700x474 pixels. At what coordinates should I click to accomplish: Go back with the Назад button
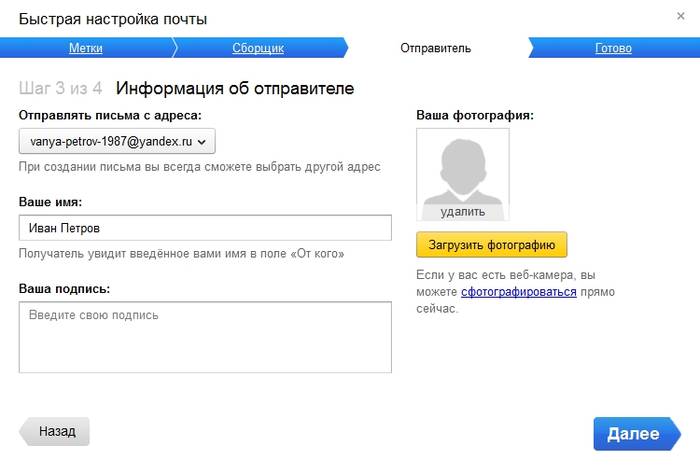click(56, 431)
